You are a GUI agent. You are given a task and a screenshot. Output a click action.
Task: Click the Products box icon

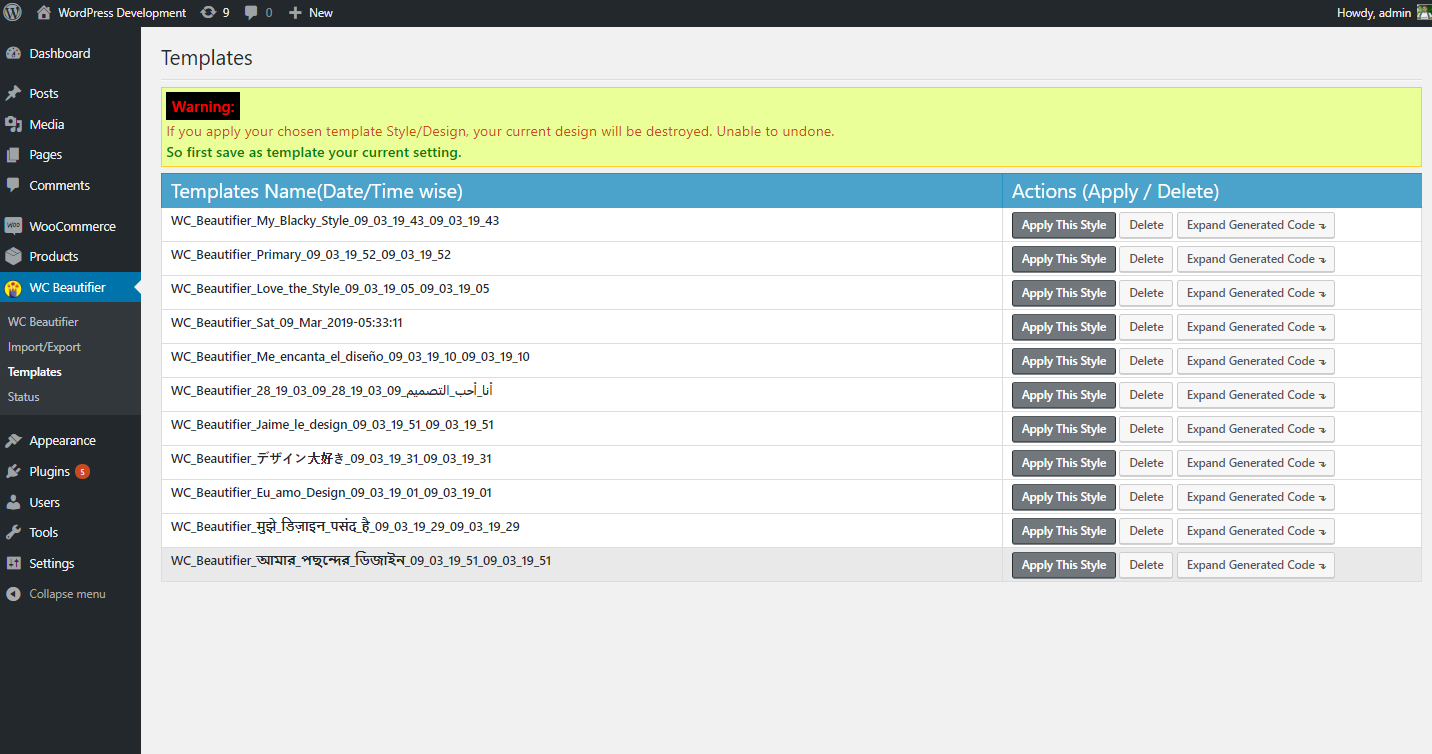click(x=13, y=256)
